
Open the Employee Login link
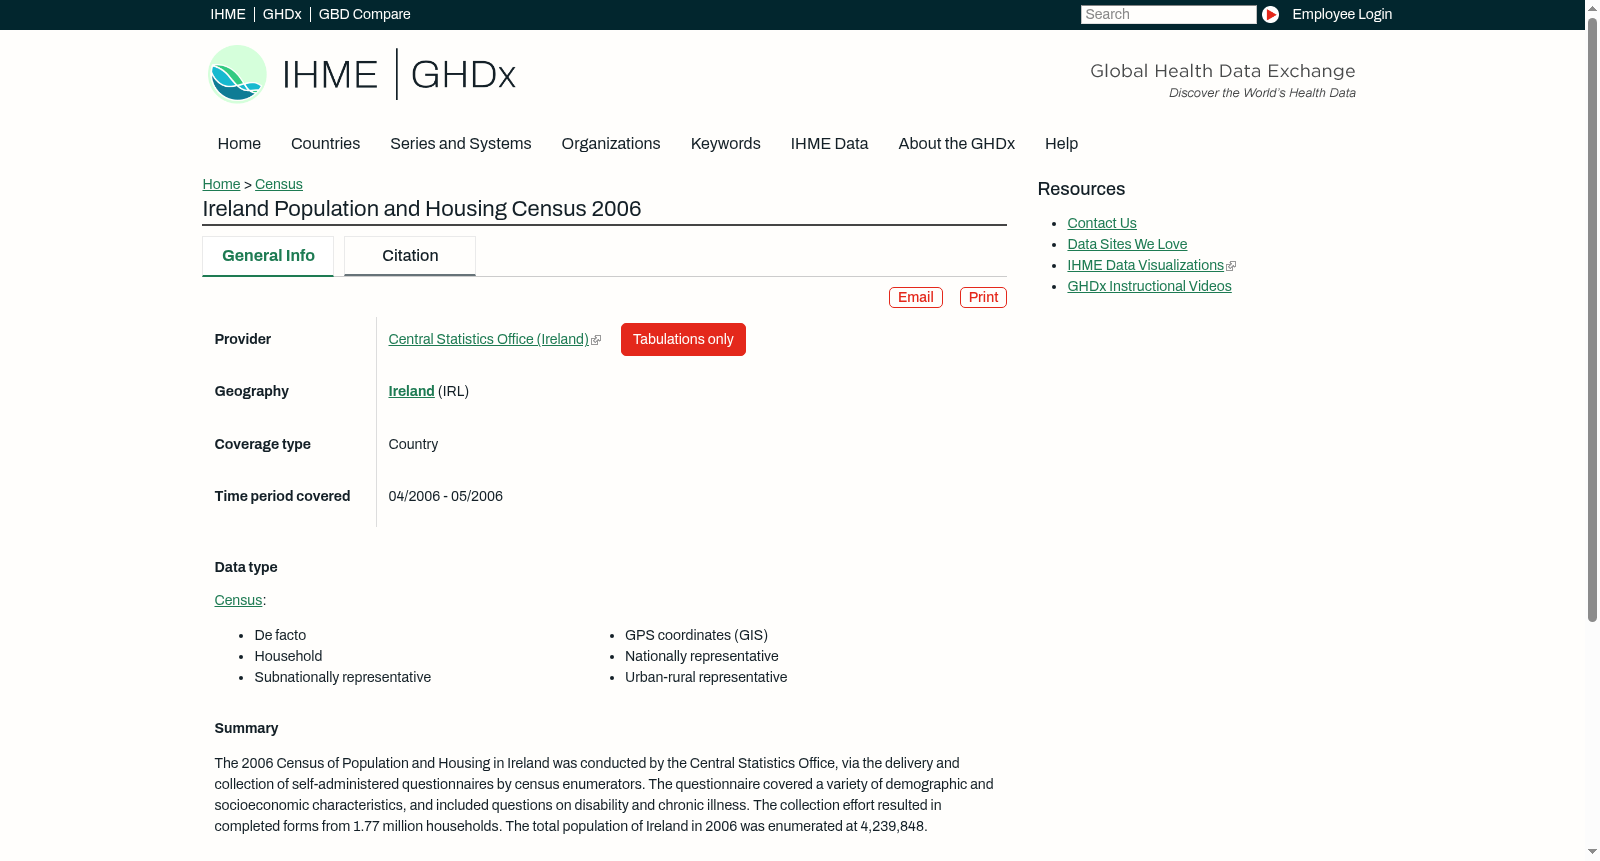coord(1342,14)
